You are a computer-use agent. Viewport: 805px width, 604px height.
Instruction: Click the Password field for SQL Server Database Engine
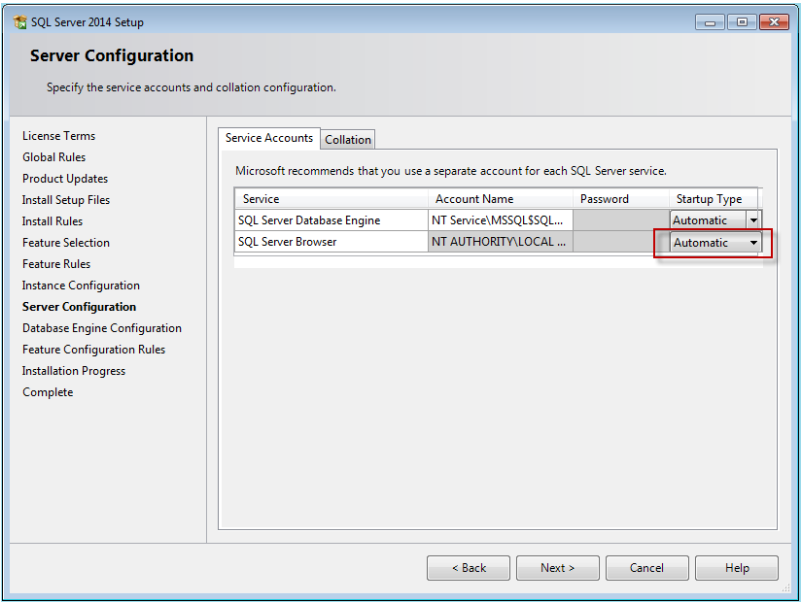click(x=618, y=220)
